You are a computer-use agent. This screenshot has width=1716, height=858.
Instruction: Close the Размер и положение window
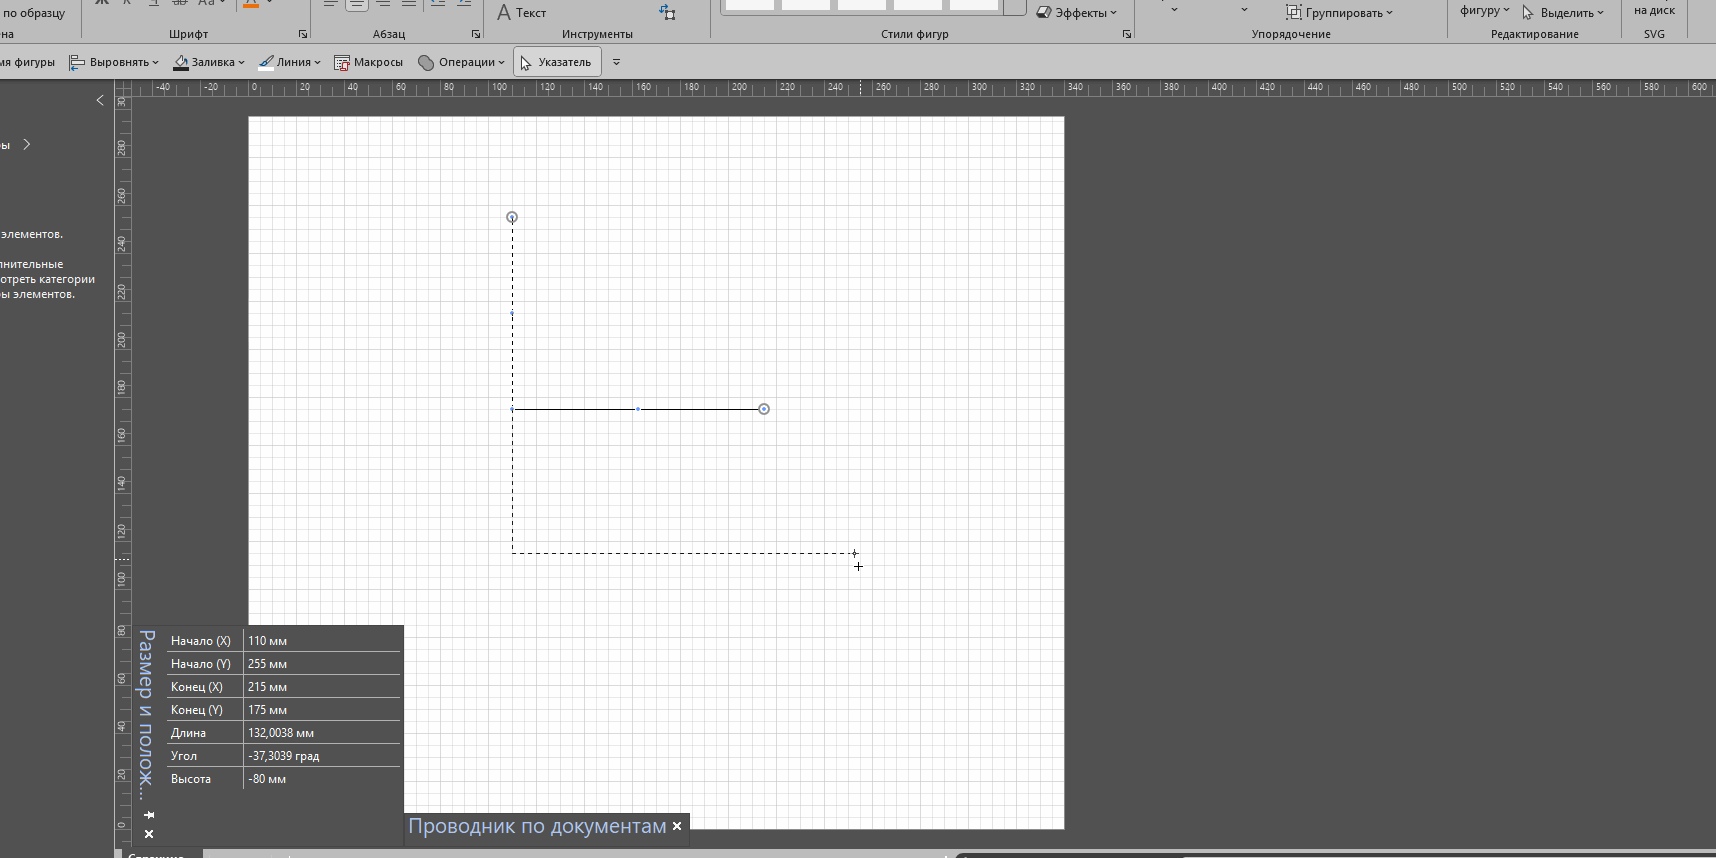click(149, 834)
